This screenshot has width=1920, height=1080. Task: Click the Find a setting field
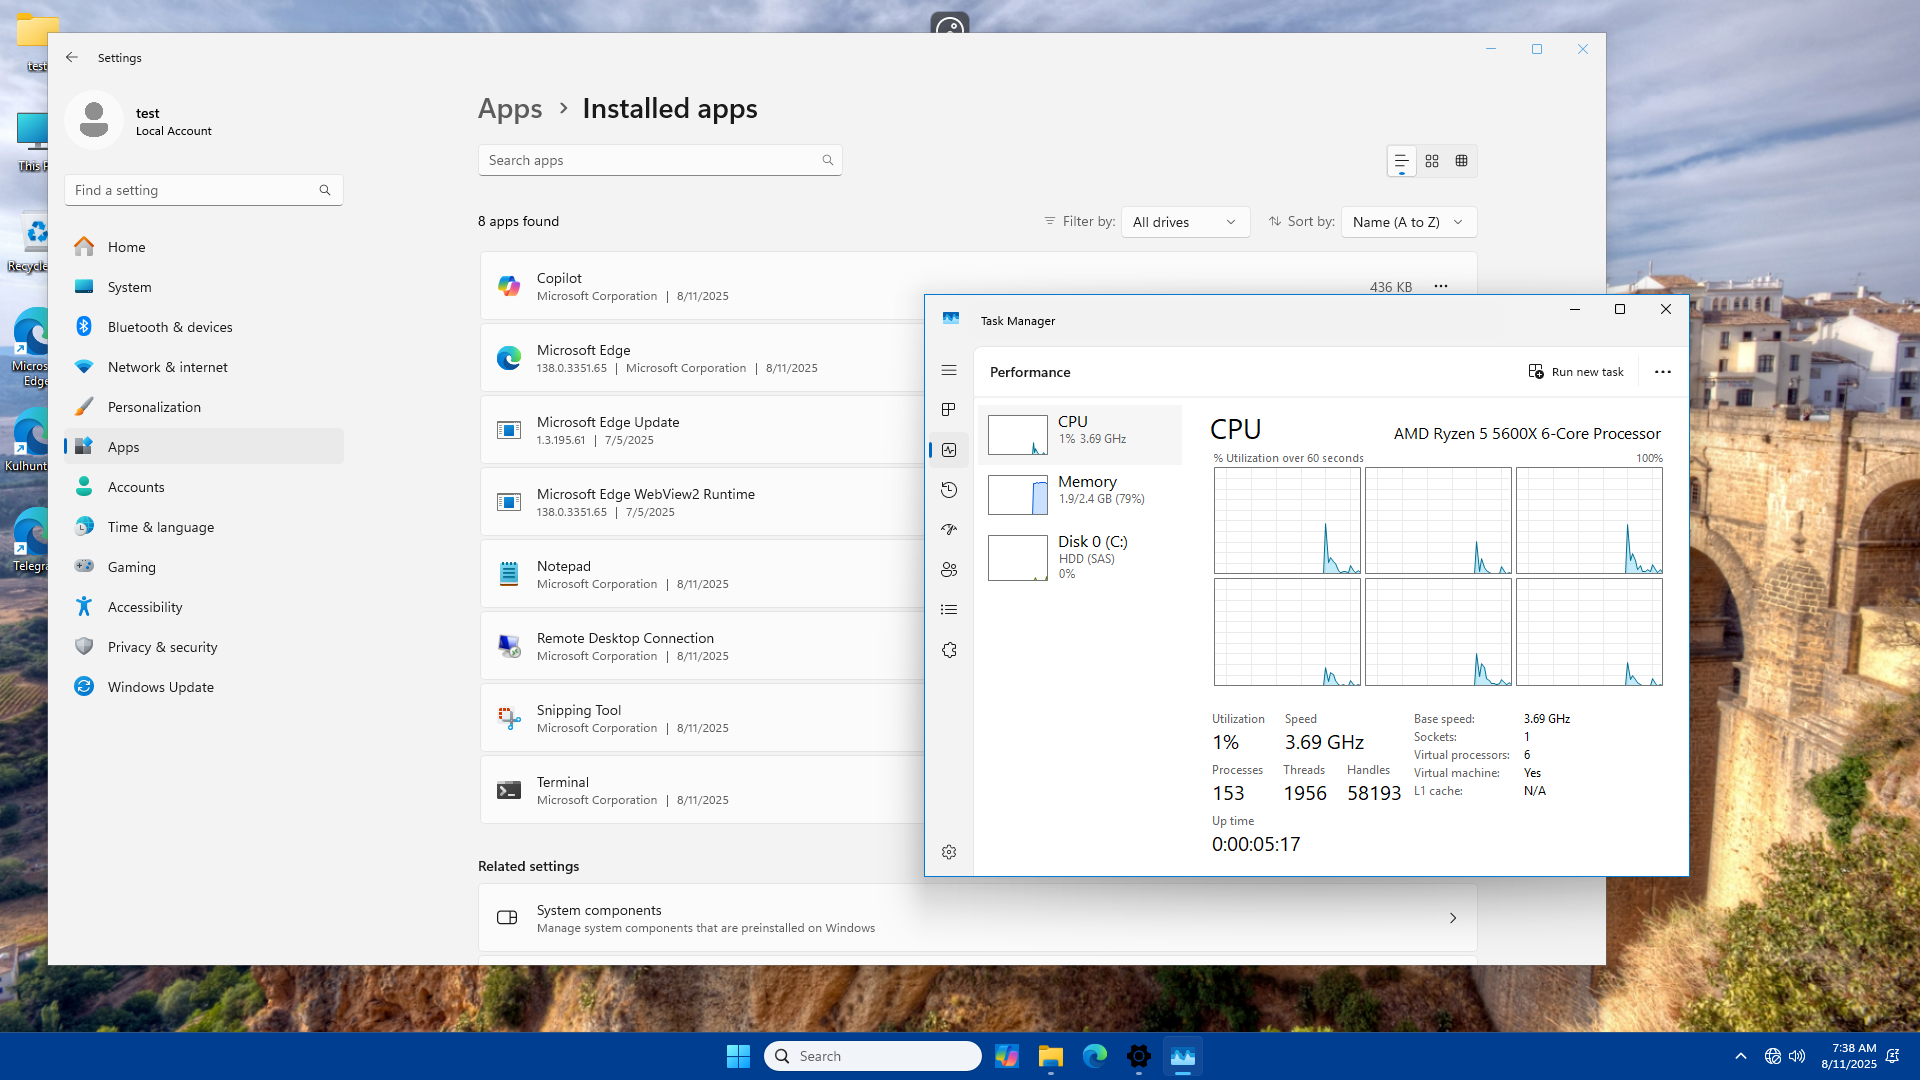(204, 190)
